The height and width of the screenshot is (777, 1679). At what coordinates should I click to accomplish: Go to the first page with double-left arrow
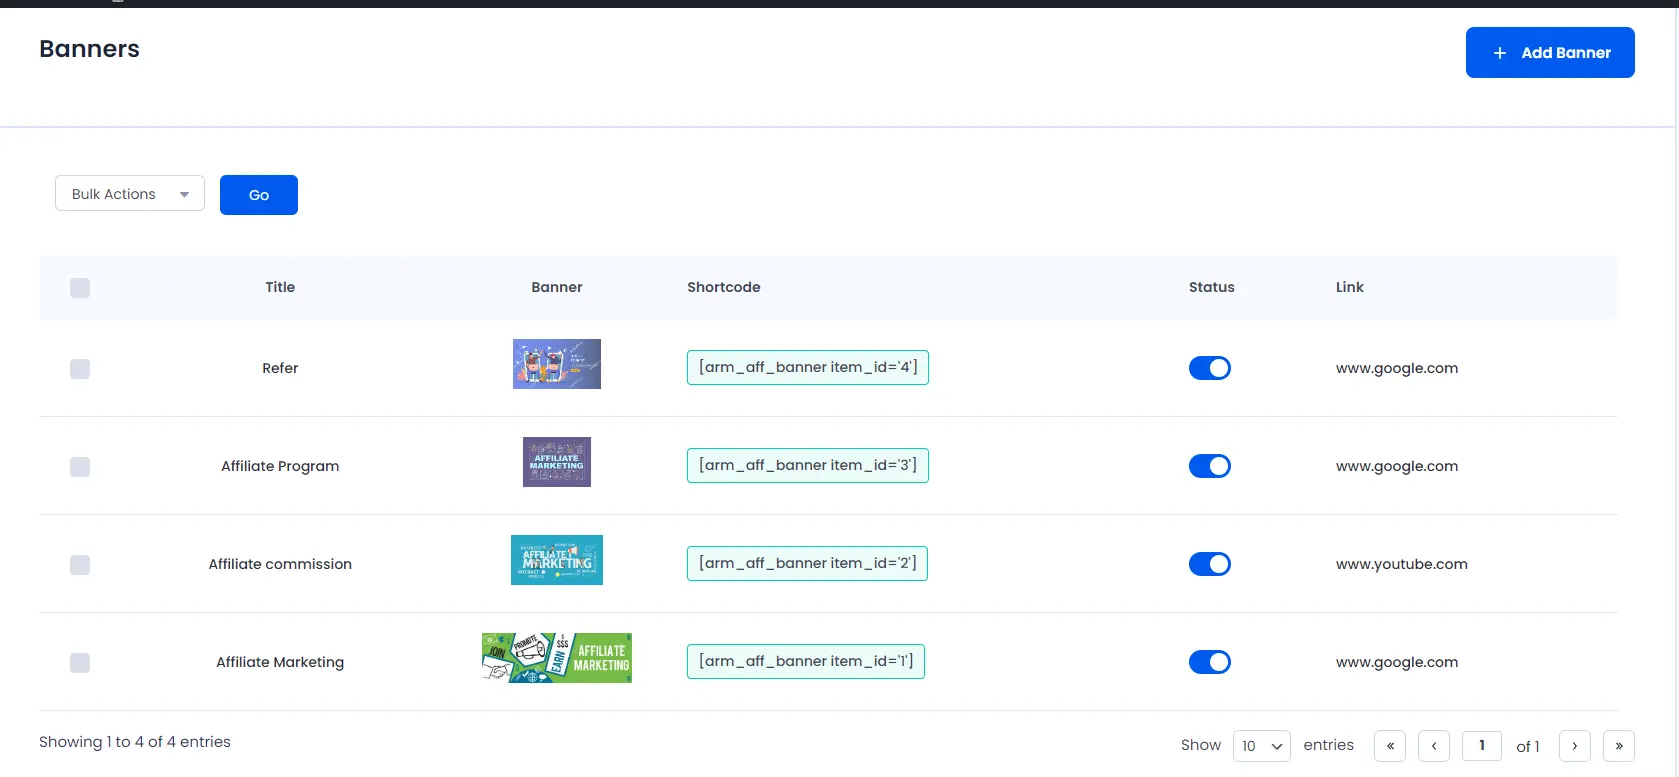(1390, 746)
